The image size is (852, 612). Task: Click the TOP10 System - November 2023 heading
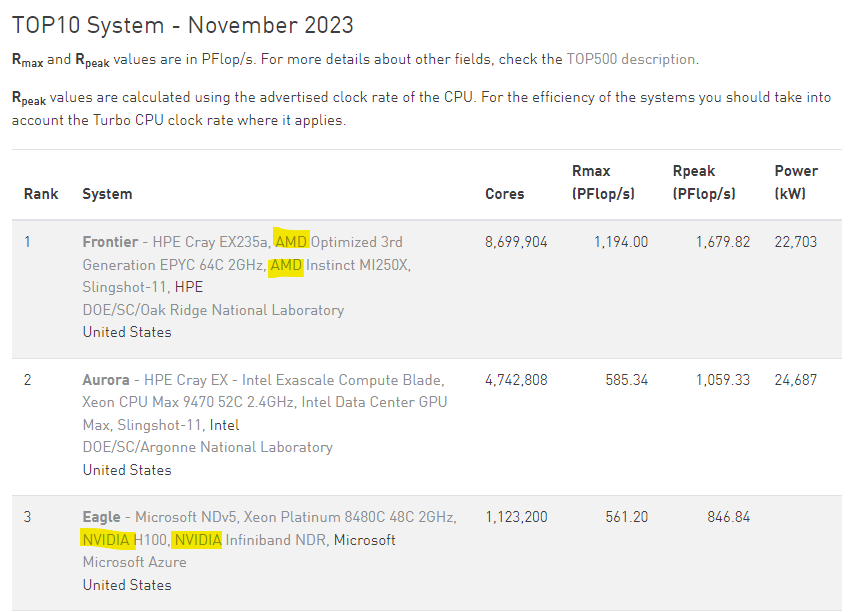(x=182, y=25)
